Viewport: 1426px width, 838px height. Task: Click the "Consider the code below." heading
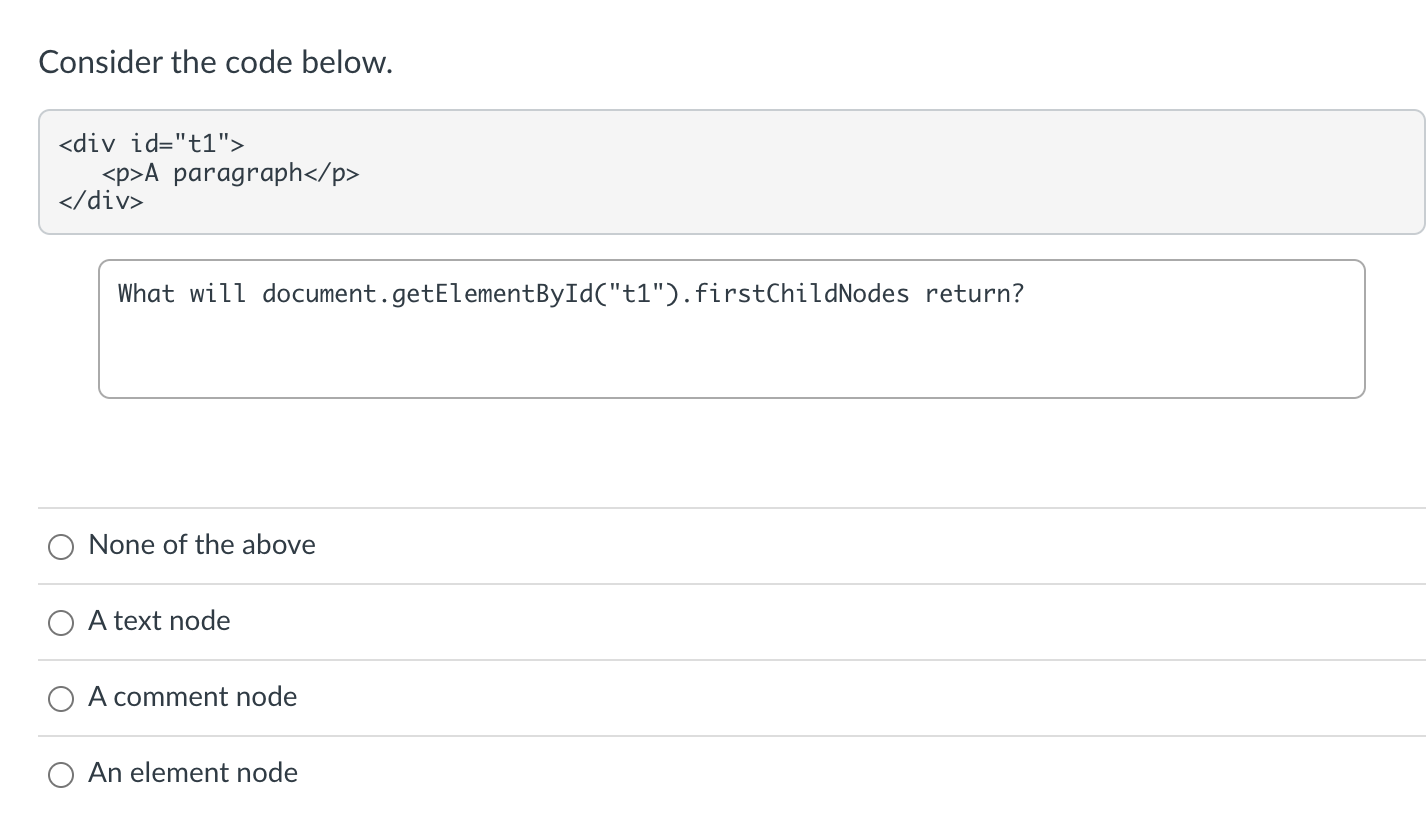click(216, 63)
